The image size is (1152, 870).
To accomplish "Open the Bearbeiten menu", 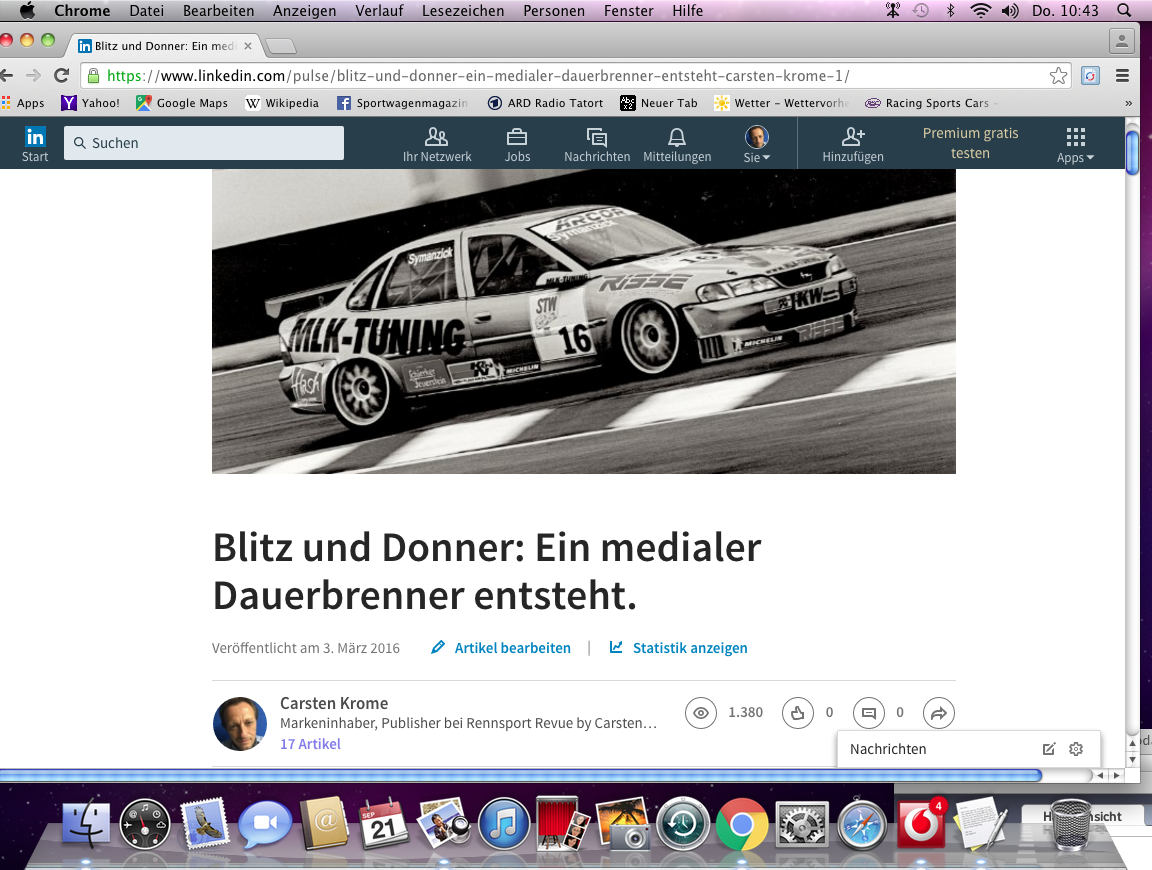I will pos(218,10).
